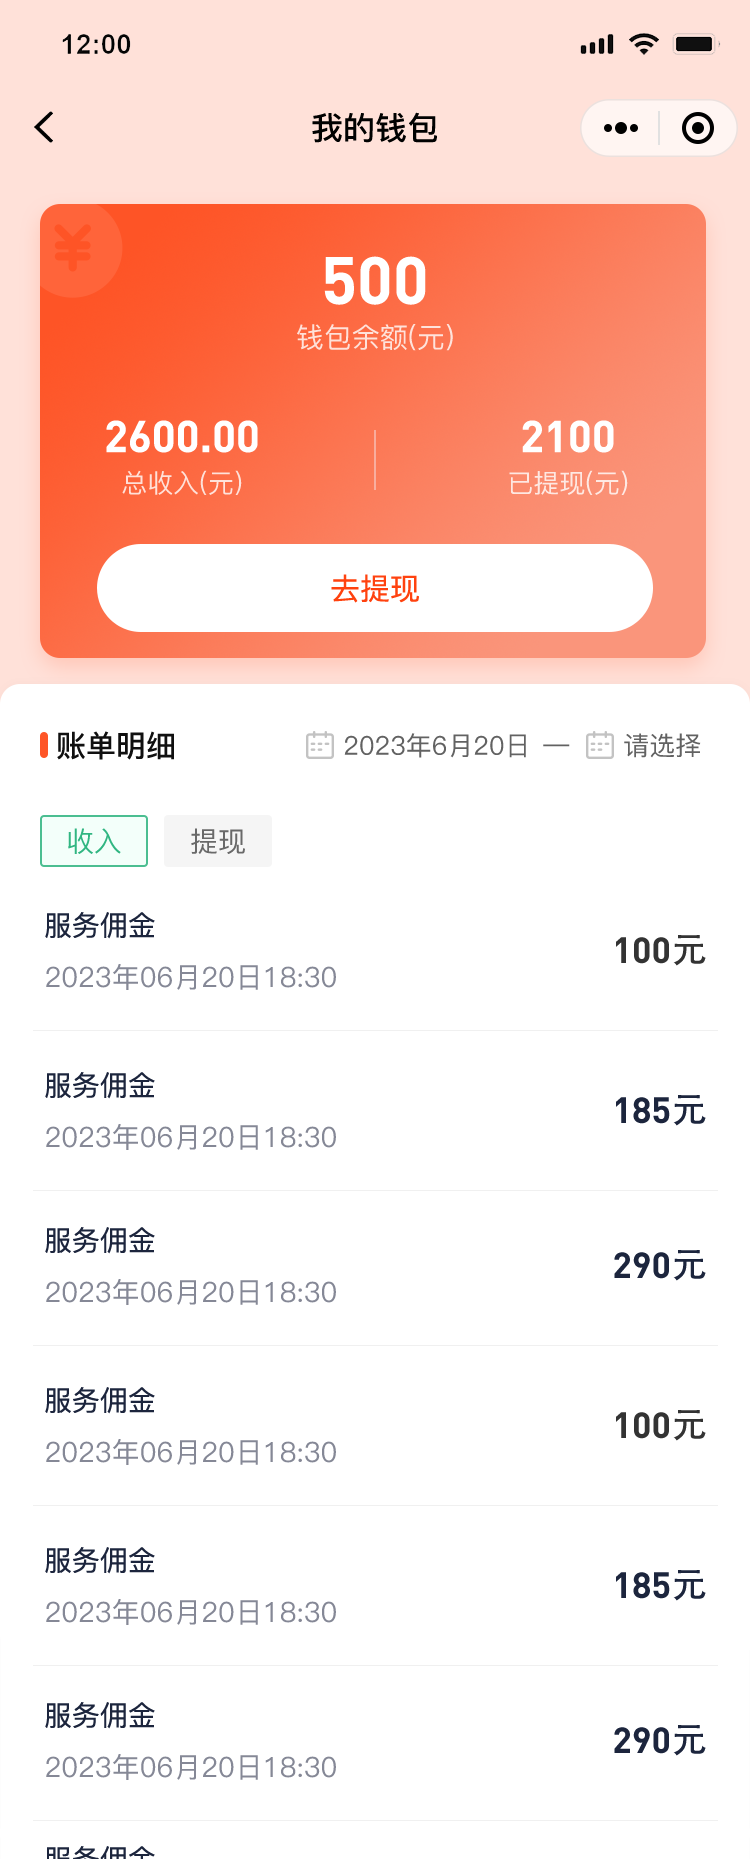This screenshot has width=750, height=1859.
Task: Tap the mini-program close circle icon
Action: (x=697, y=128)
